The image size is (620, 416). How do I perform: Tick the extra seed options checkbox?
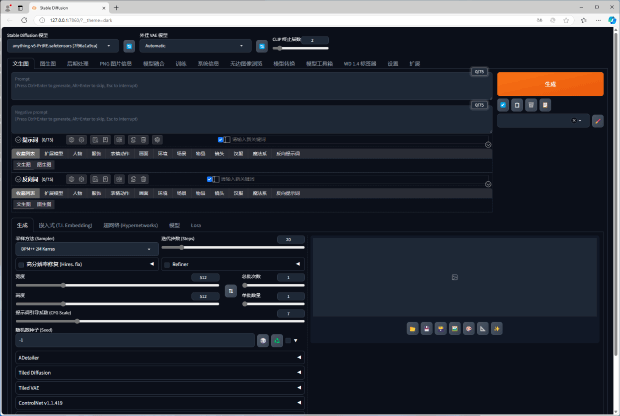pos(288,340)
